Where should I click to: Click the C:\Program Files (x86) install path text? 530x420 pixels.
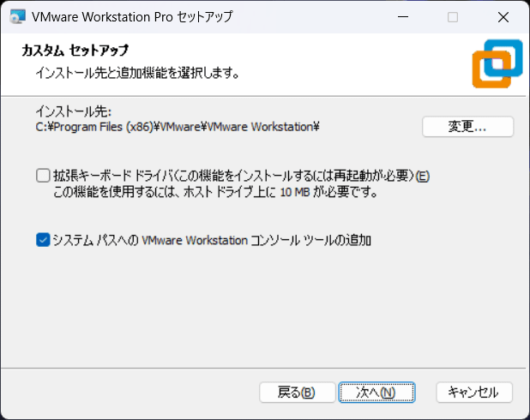point(177,127)
